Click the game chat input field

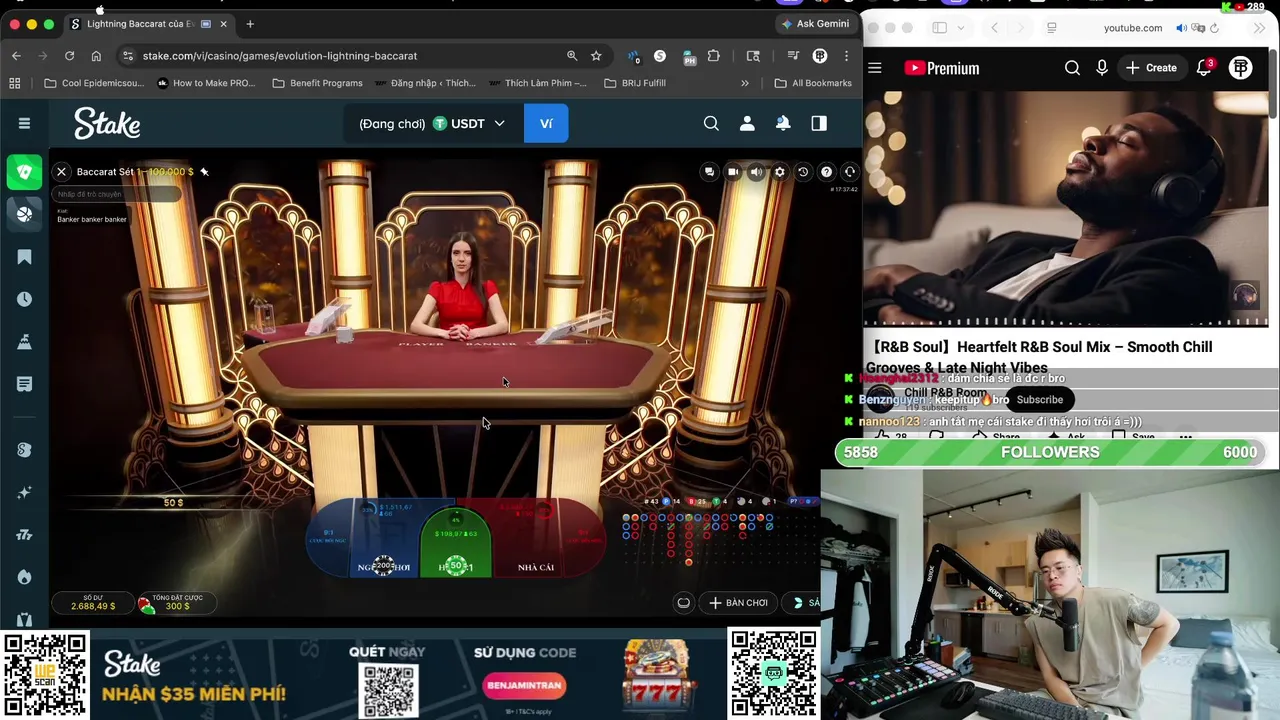[x=117, y=194]
